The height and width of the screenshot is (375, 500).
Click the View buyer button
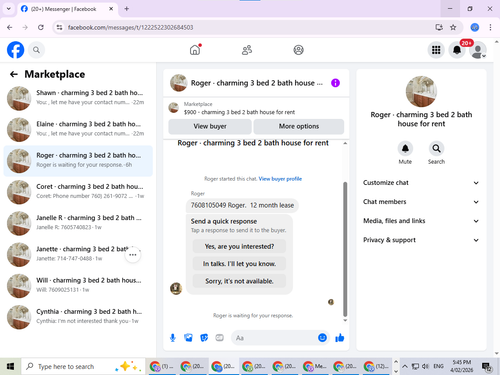point(210,126)
